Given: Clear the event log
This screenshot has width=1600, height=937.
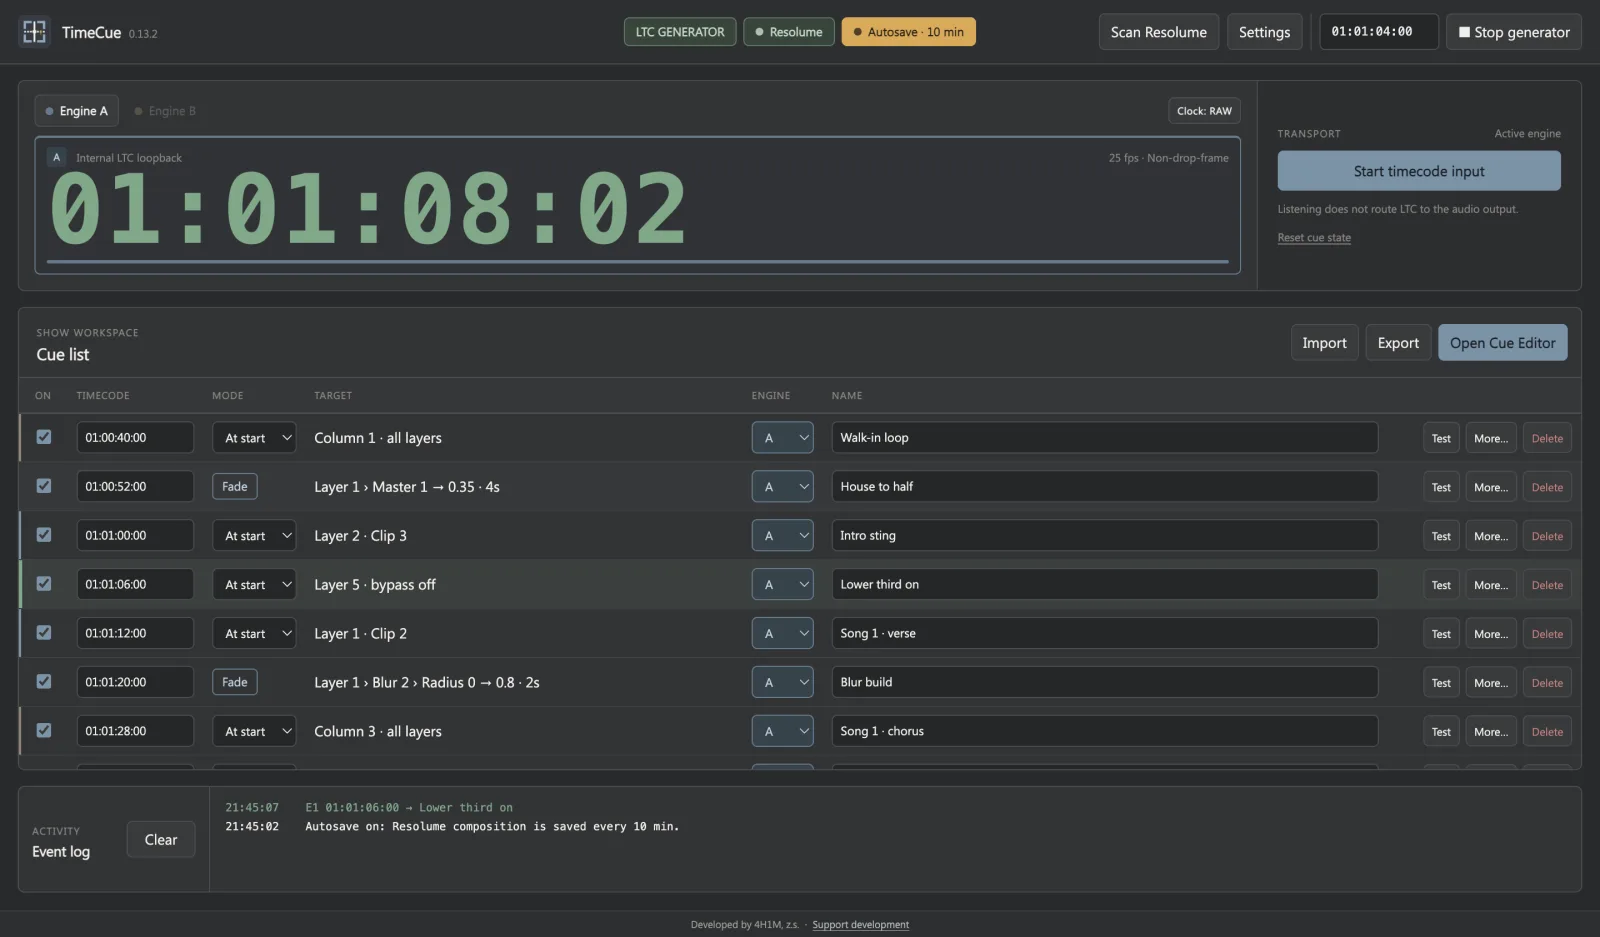Looking at the screenshot, I should (x=161, y=840).
